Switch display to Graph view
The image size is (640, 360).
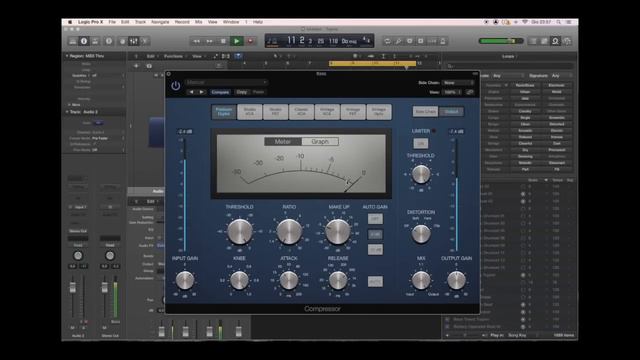point(320,142)
